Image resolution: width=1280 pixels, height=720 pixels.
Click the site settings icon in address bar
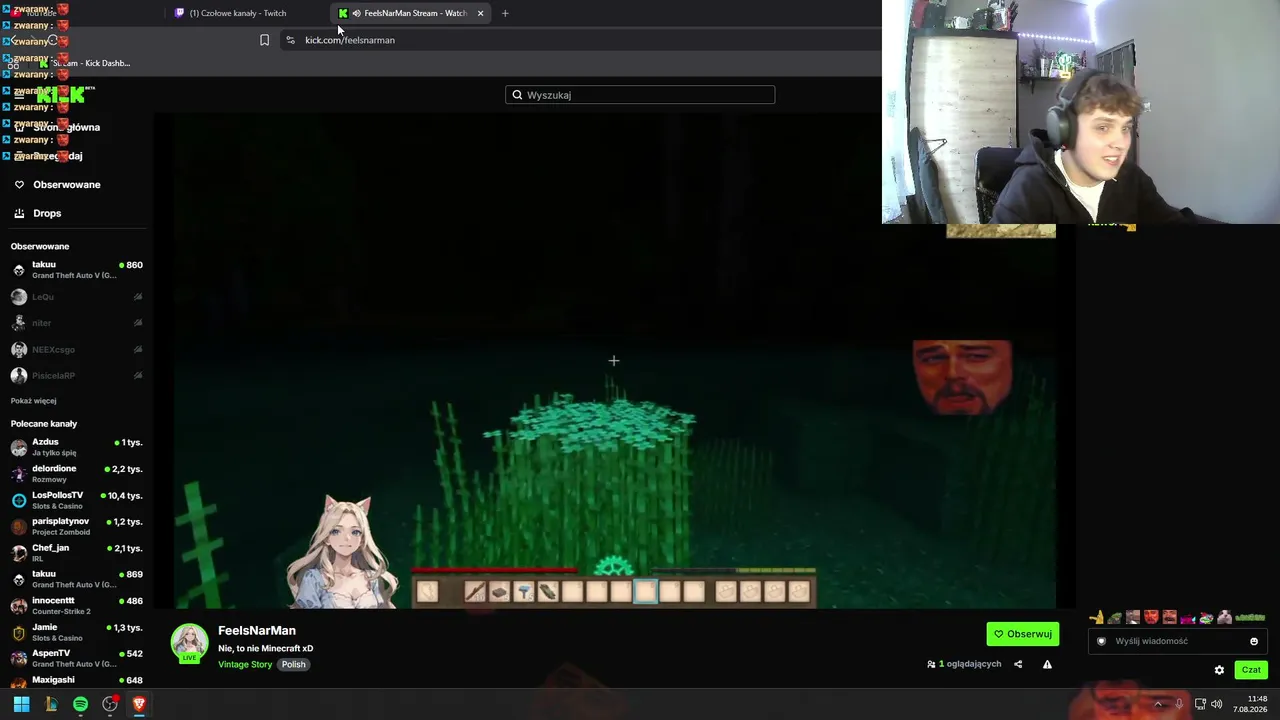point(290,40)
